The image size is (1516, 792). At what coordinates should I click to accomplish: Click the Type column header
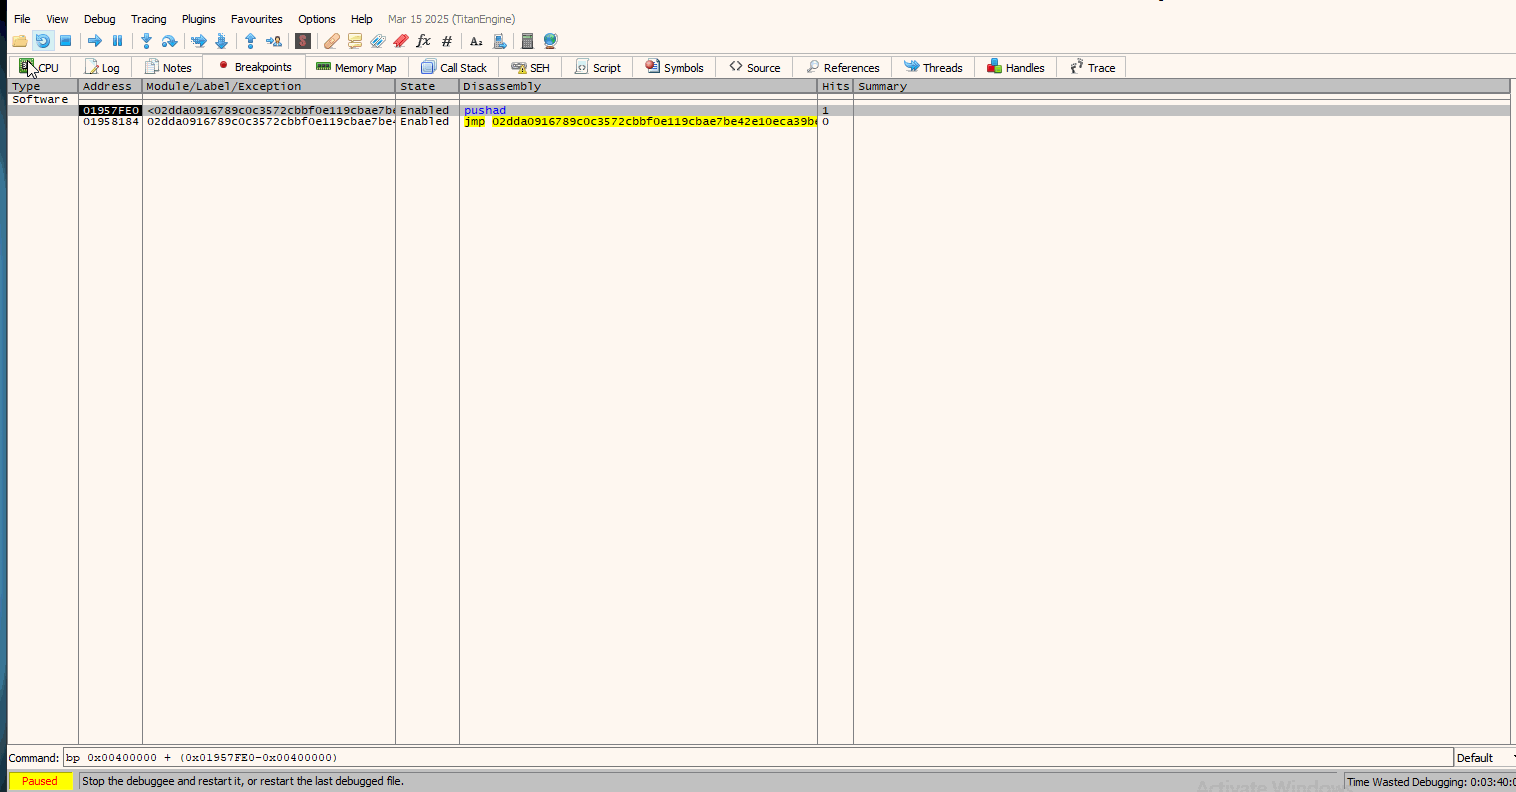43,86
